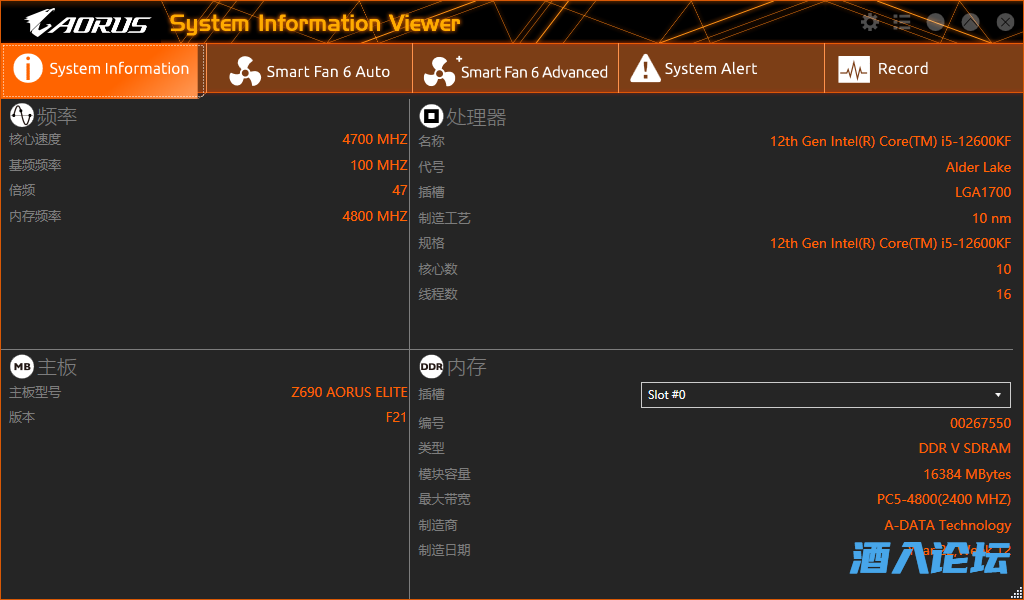The width and height of the screenshot is (1024, 600).
Task: Go to the System Alert tab
Action: click(x=722, y=69)
